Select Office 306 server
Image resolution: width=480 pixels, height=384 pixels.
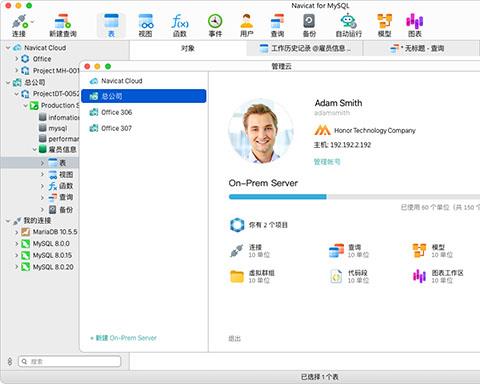144,112
